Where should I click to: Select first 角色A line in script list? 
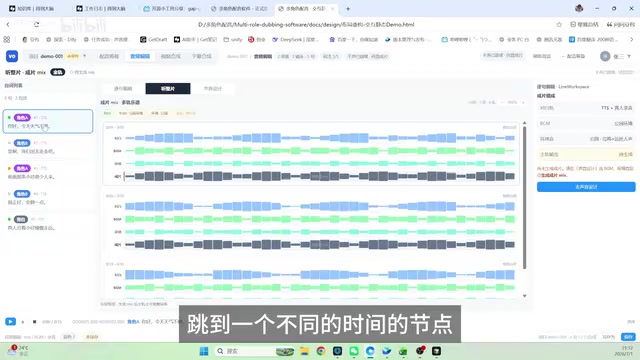(48, 121)
